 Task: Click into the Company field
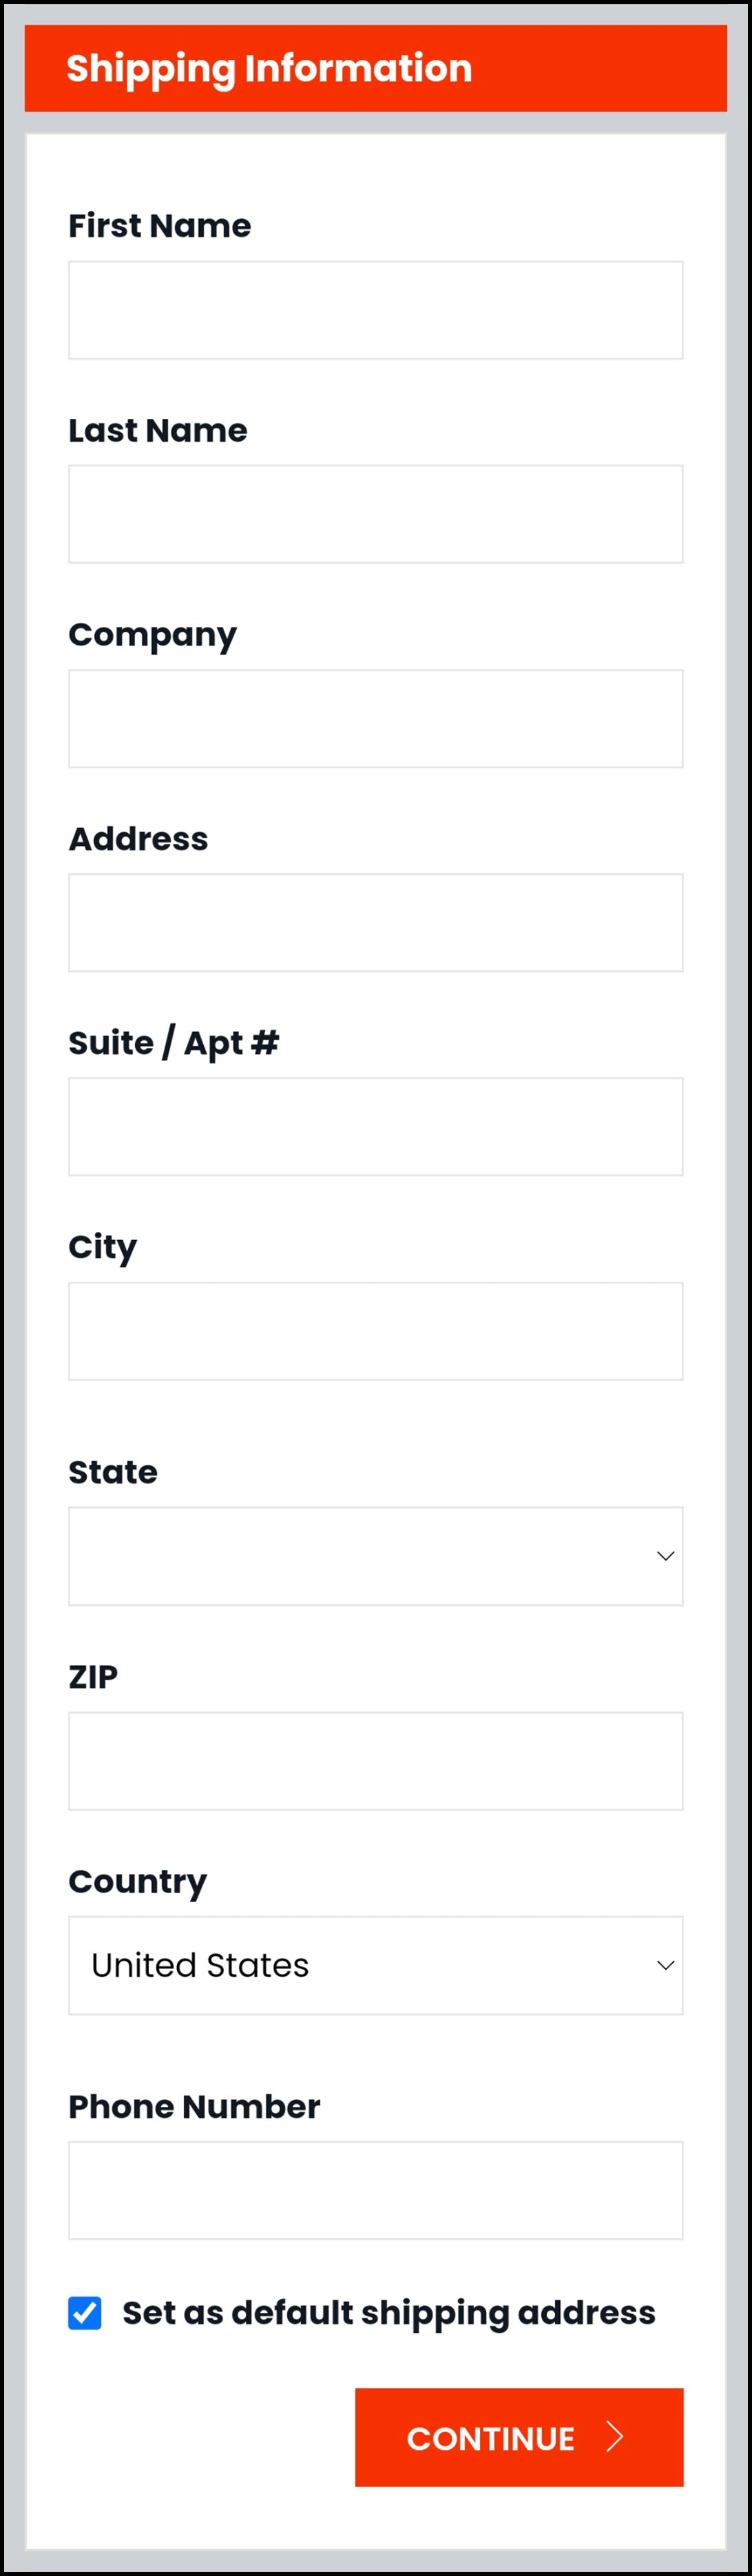point(375,718)
